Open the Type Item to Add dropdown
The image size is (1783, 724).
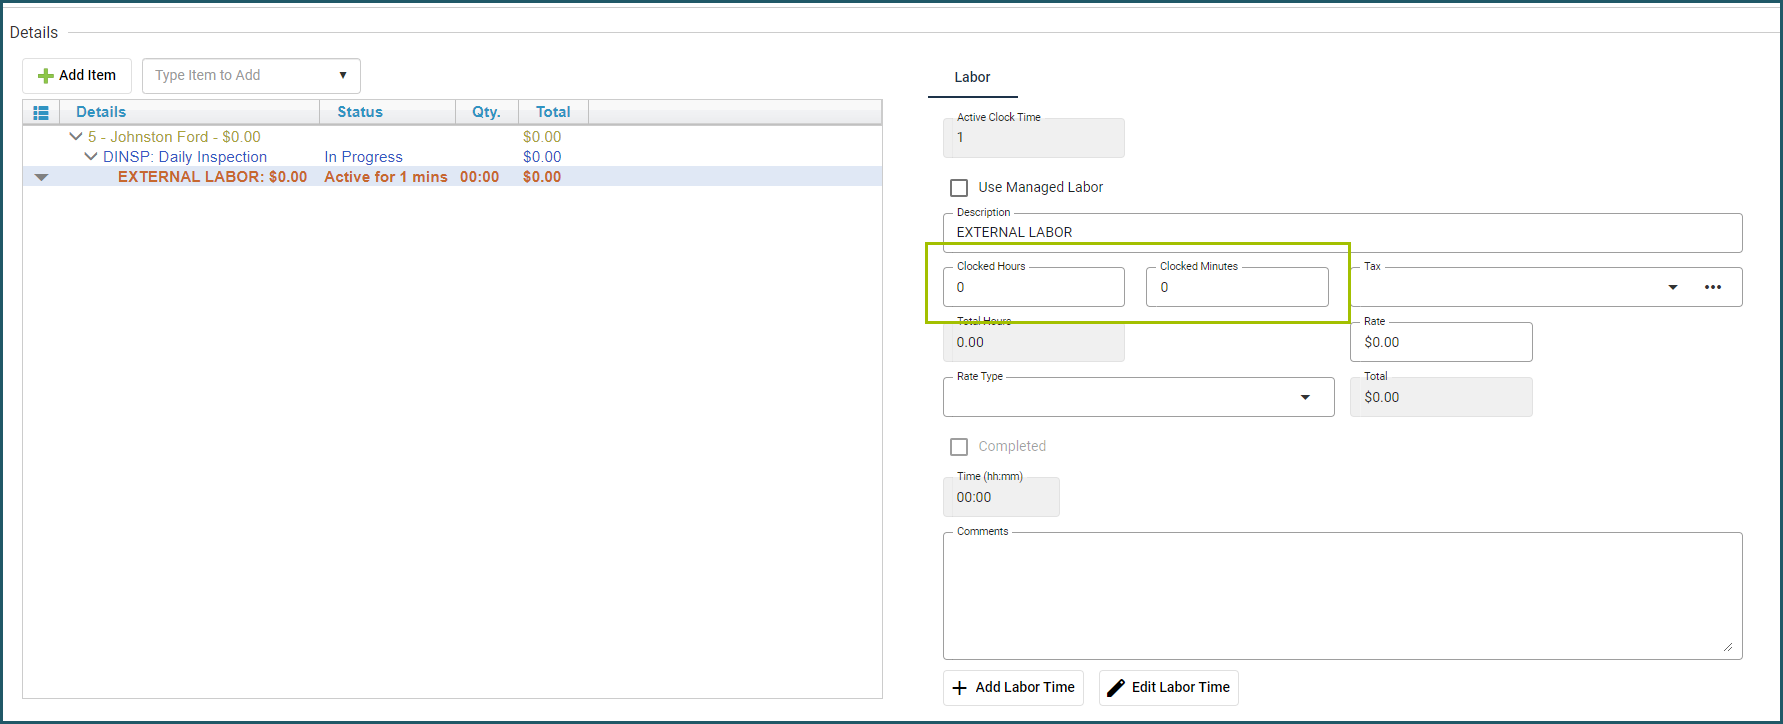point(342,76)
